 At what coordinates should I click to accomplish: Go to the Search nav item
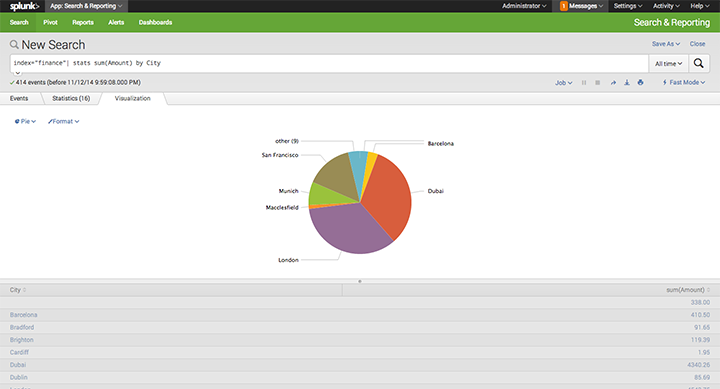click(19, 22)
